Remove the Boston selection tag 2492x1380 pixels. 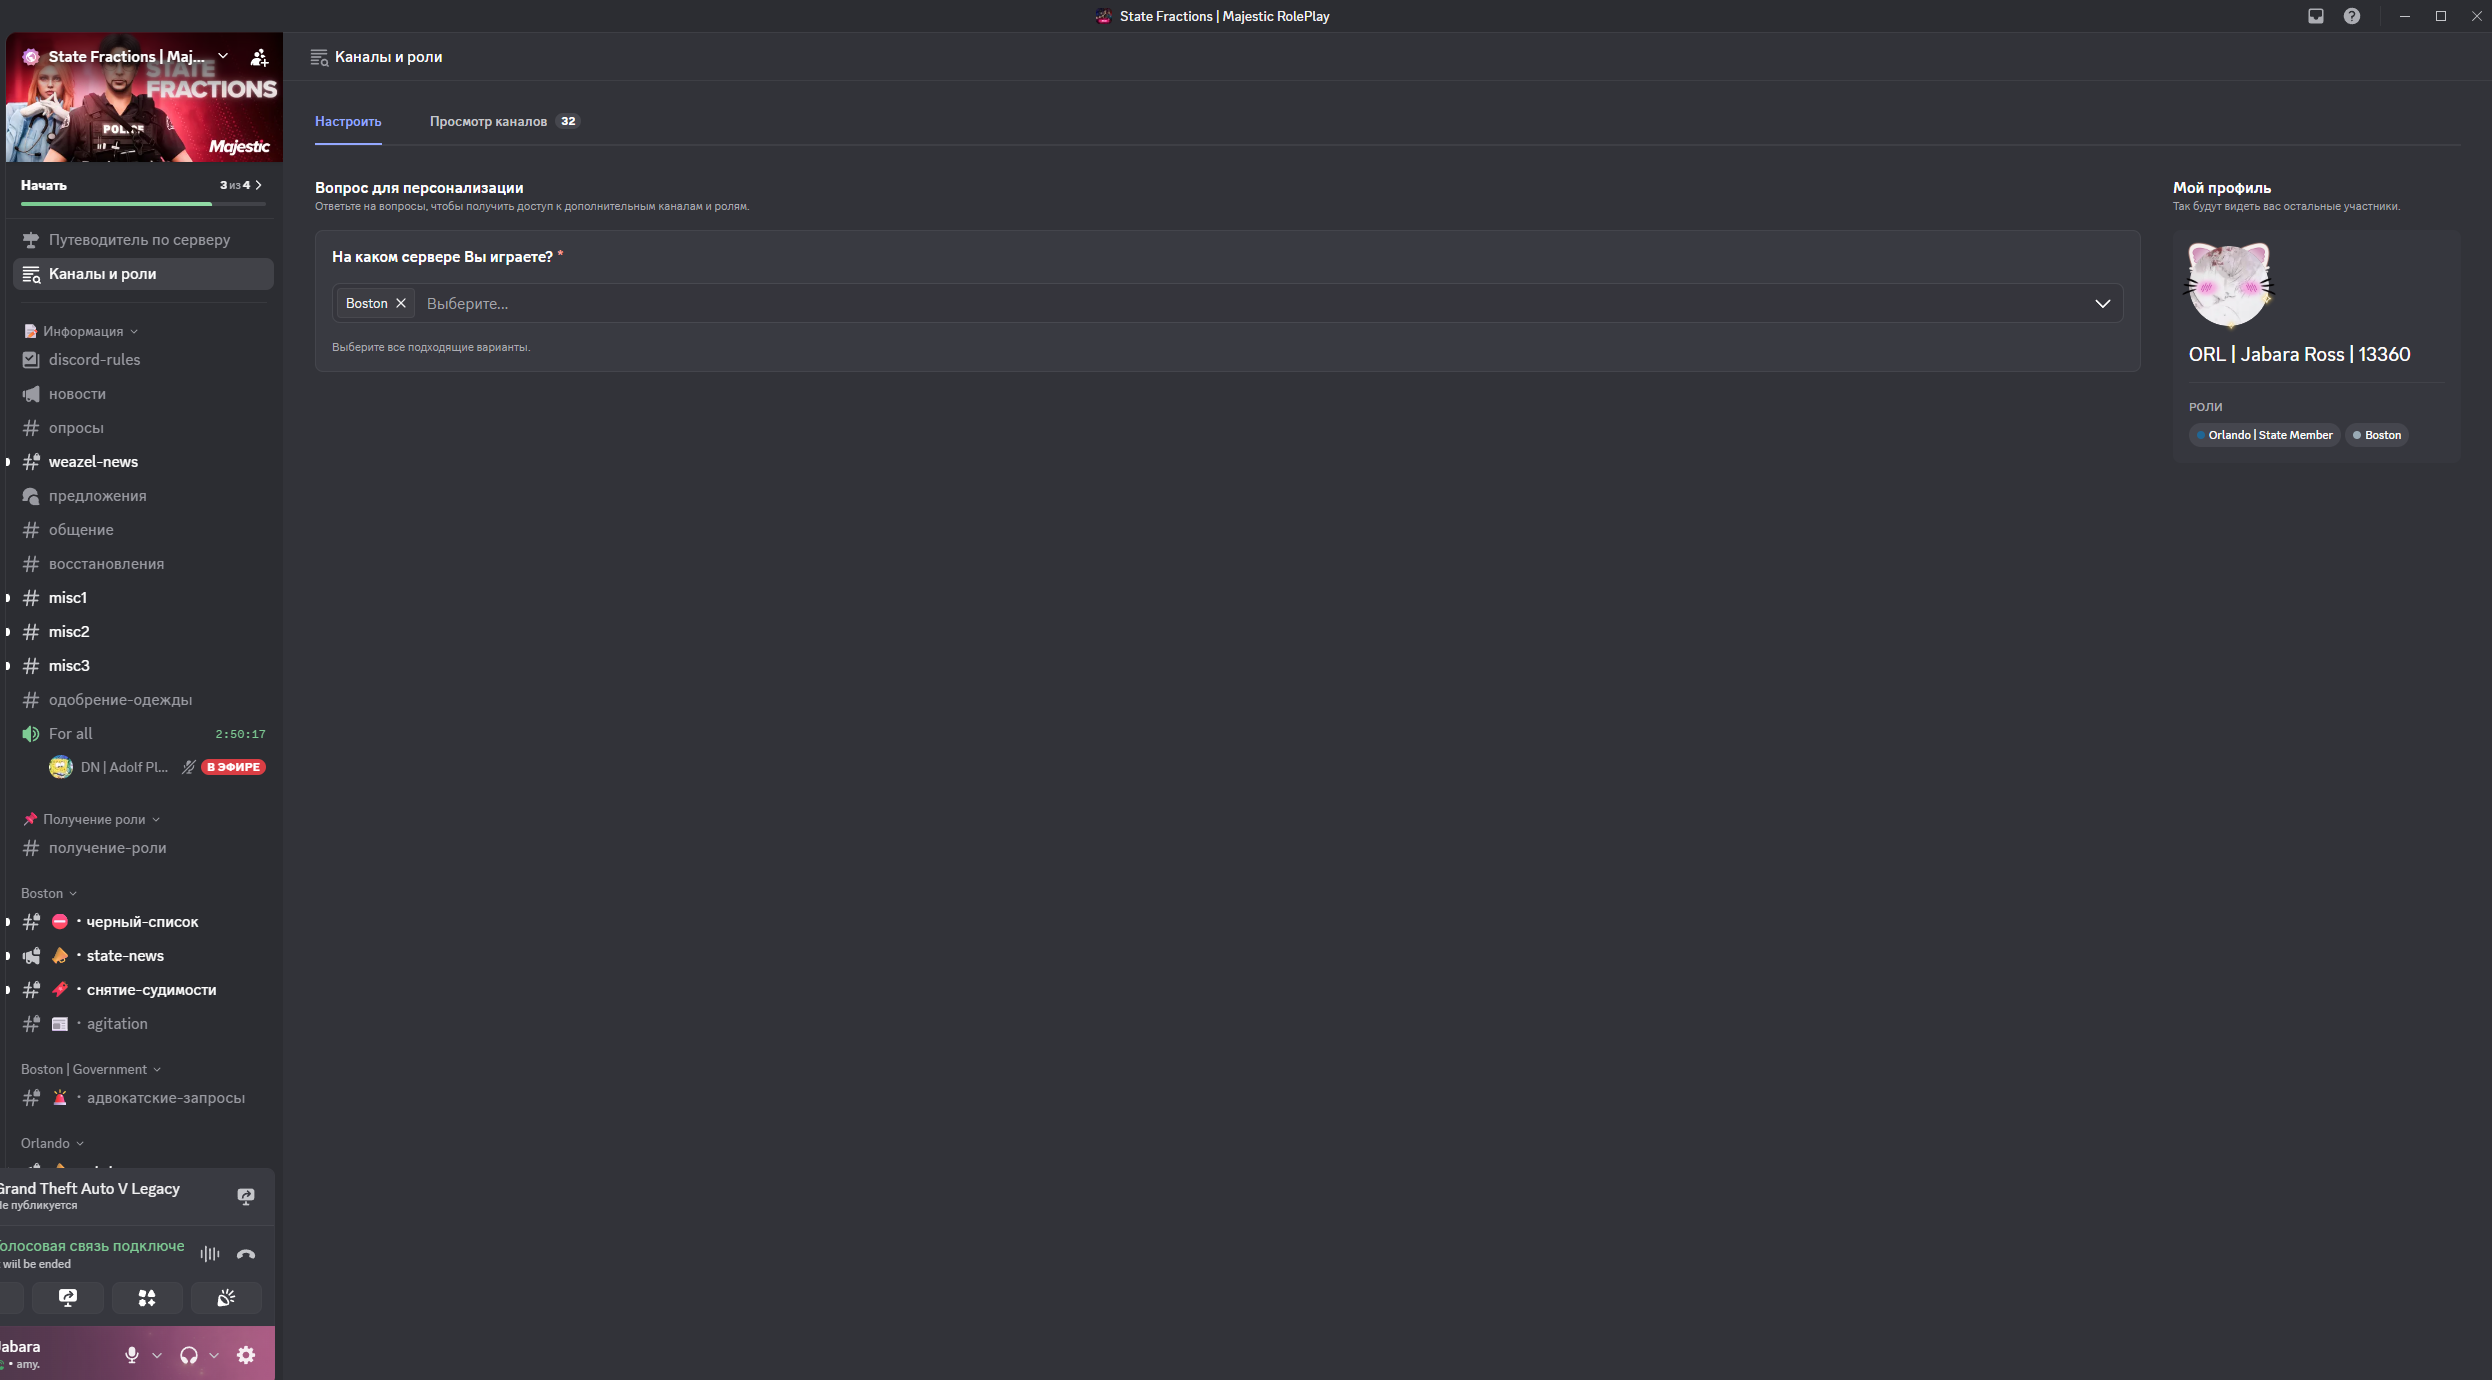coord(401,303)
